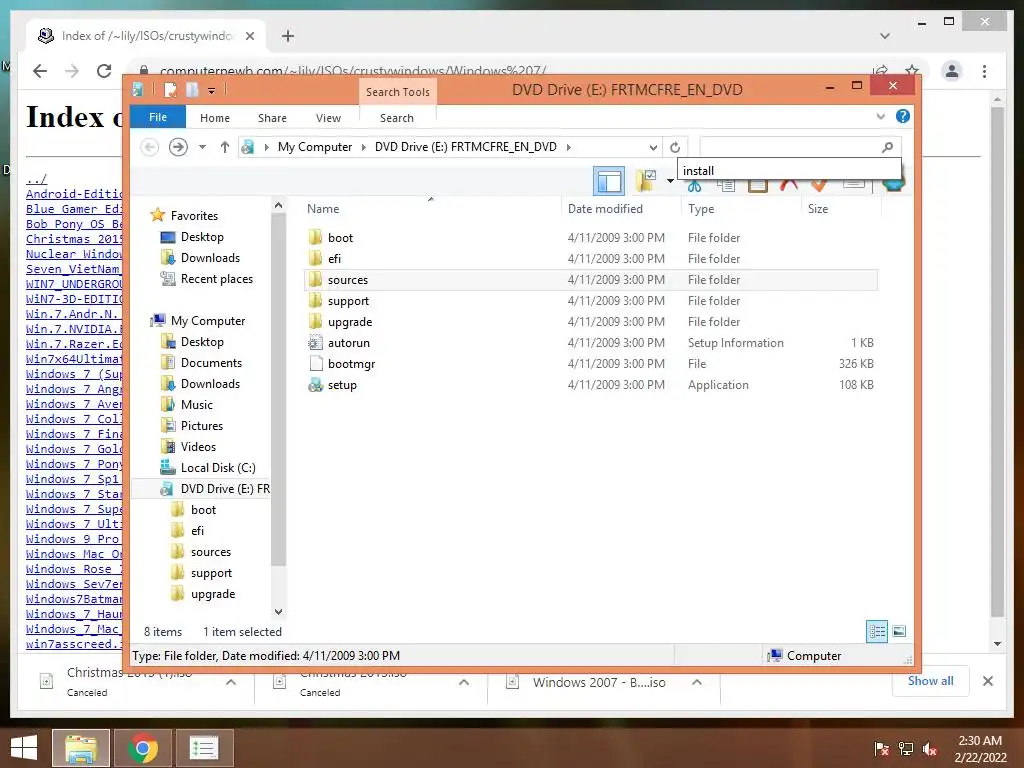
Task: Sort files by Type column header
Action: pyautogui.click(x=701, y=209)
